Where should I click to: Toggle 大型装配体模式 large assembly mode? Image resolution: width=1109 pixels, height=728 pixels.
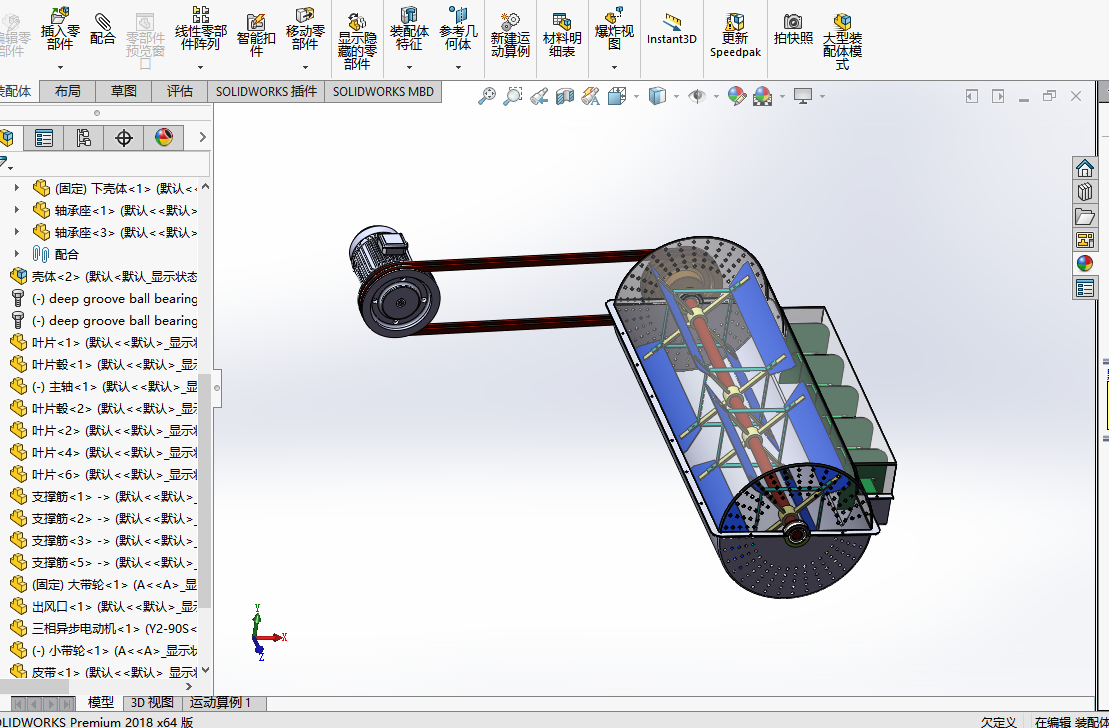coord(842,41)
